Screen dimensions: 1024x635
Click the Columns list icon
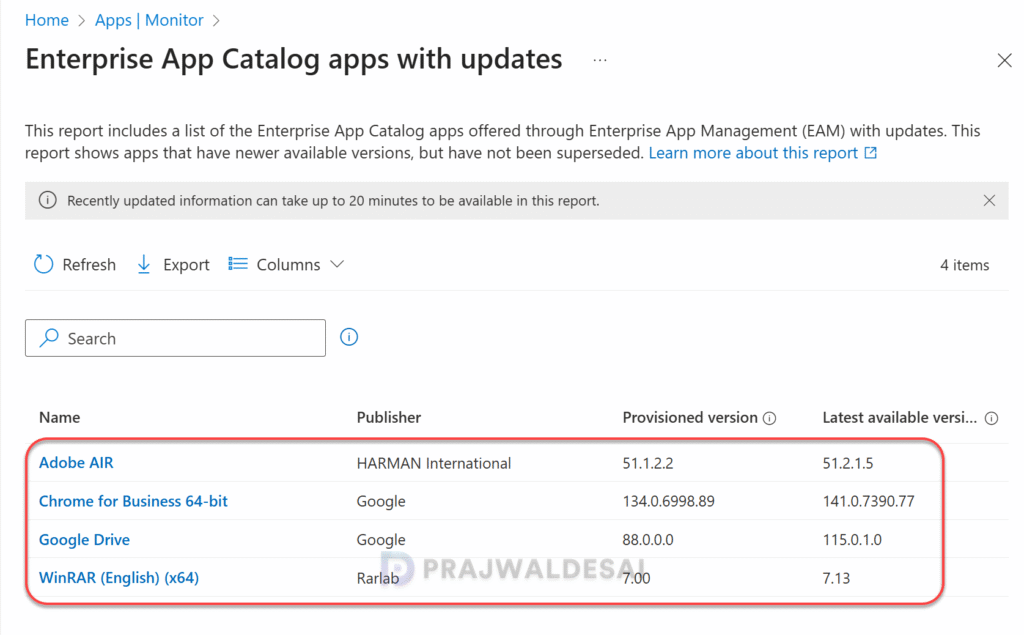[238, 264]
